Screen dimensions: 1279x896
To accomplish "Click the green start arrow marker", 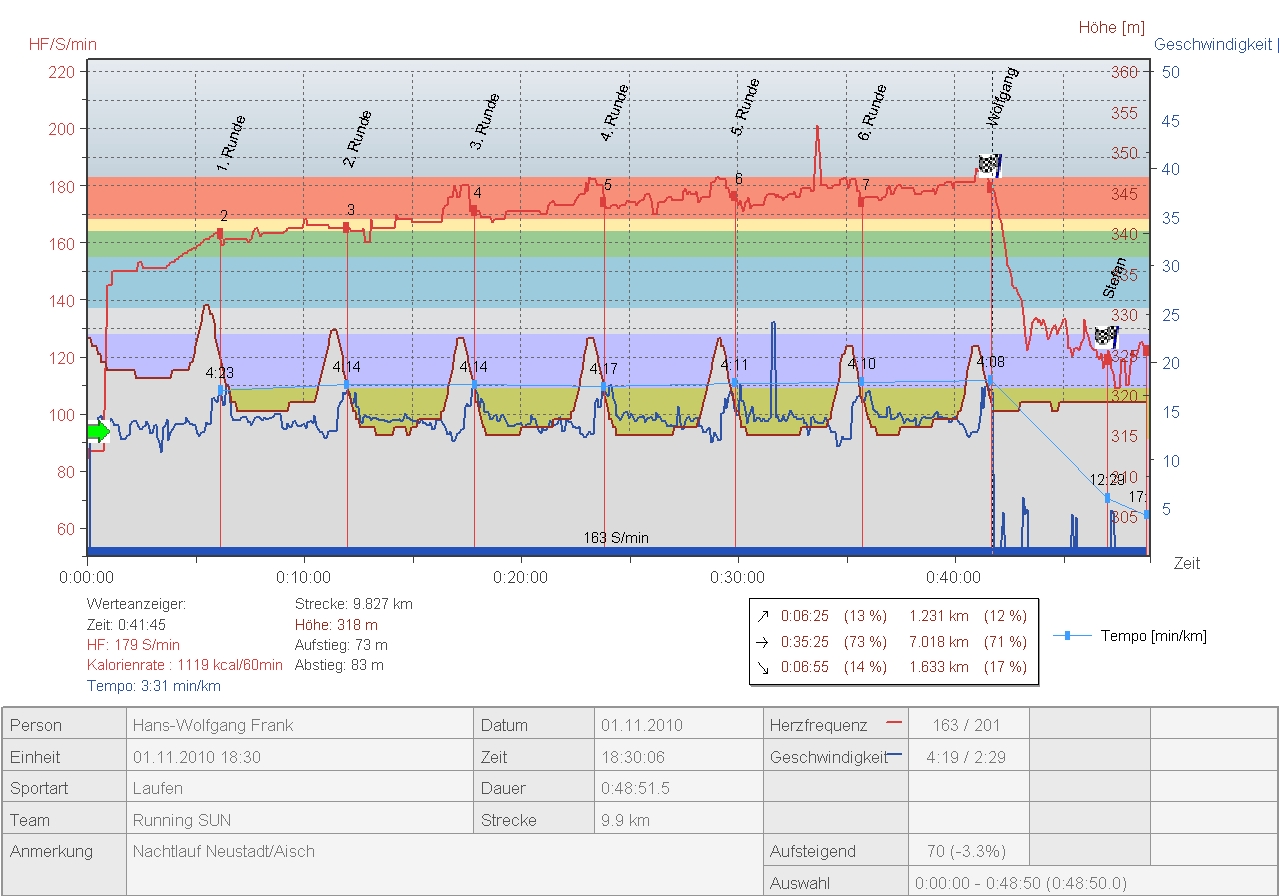I will pos(98,432).
